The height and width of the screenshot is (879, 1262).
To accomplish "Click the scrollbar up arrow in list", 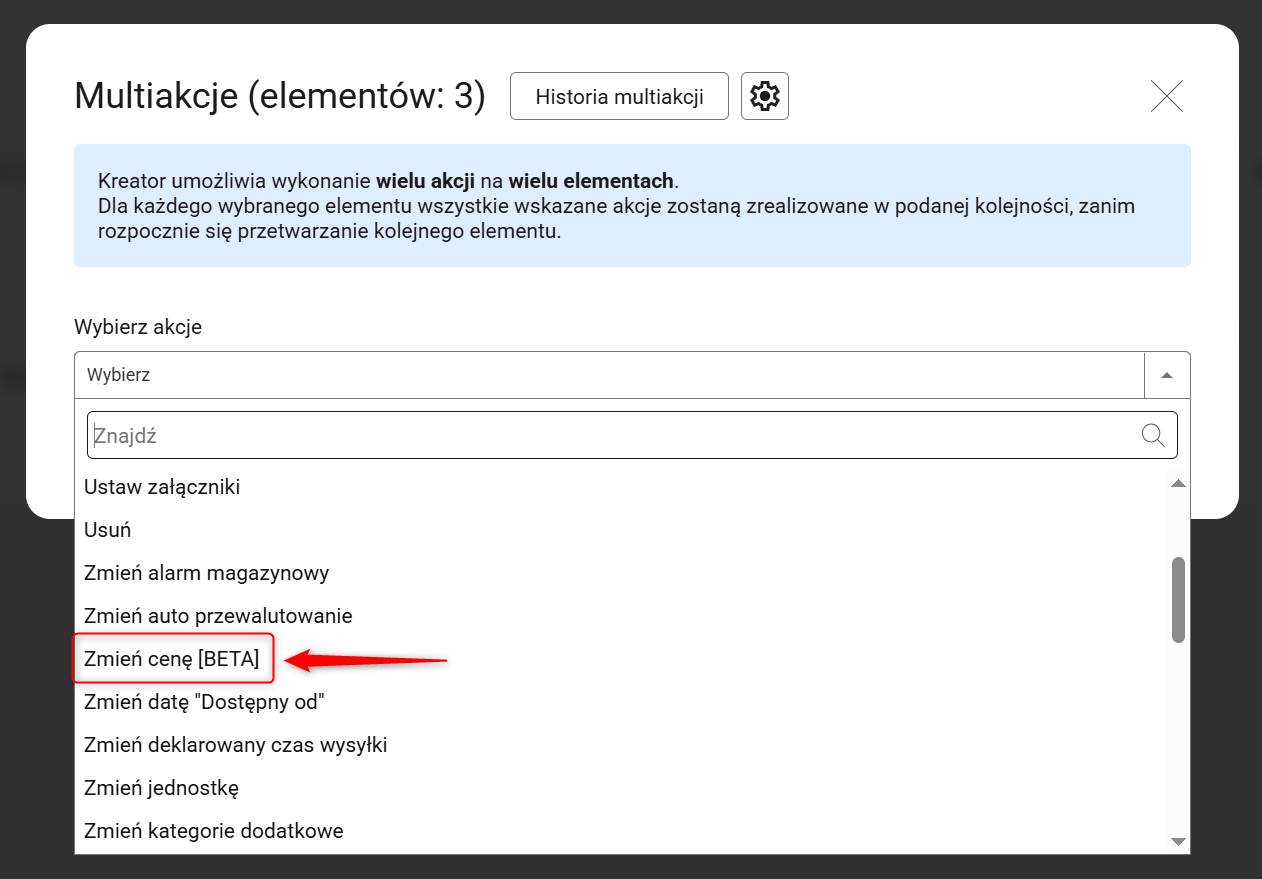I will (x=1178, y=484).
